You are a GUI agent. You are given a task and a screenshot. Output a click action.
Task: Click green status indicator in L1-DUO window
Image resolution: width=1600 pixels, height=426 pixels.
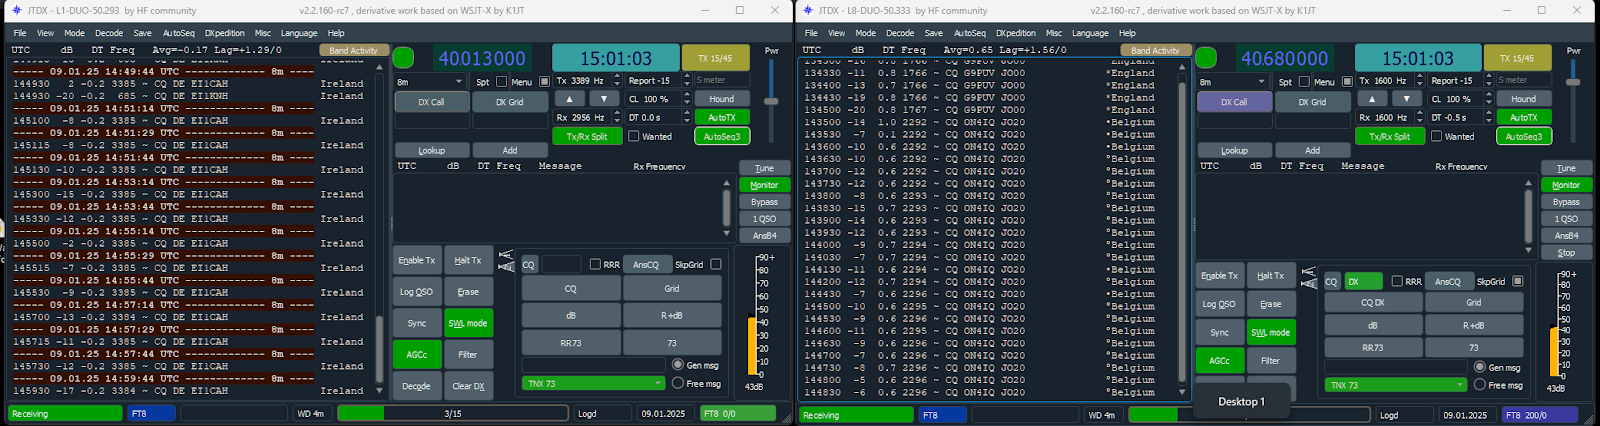click(403, 58)
